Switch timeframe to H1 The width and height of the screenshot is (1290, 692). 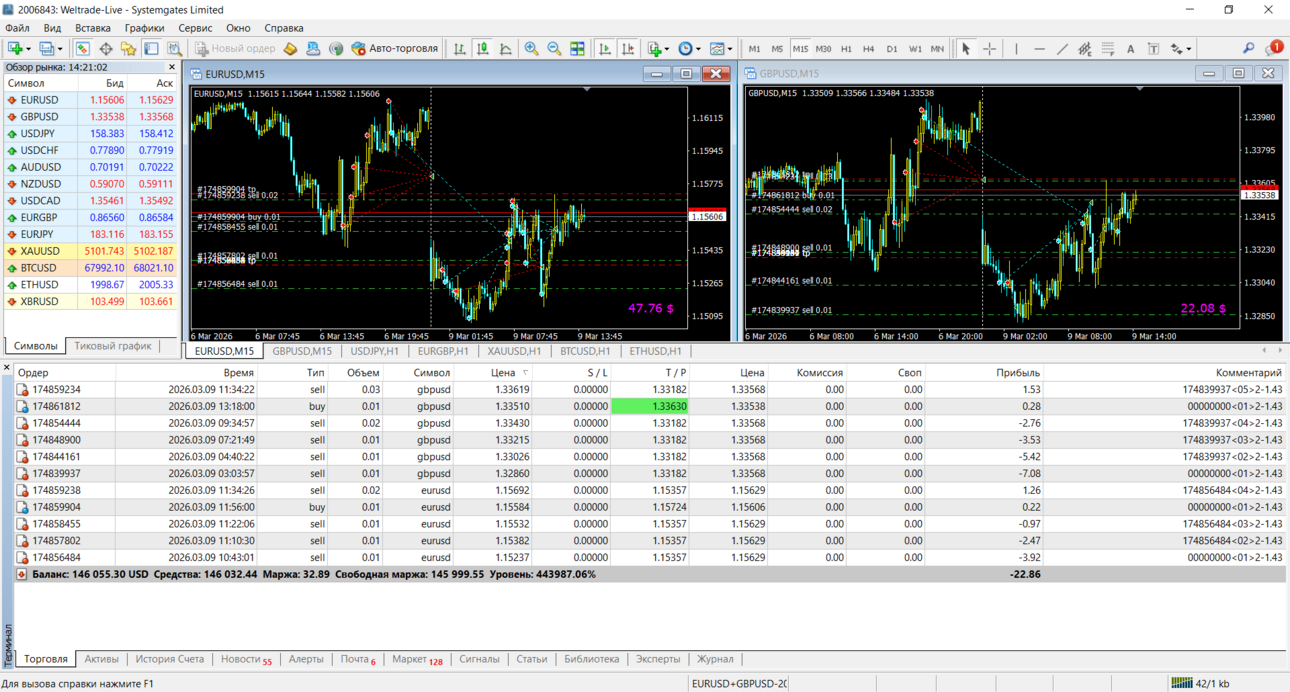coord(846,48)
